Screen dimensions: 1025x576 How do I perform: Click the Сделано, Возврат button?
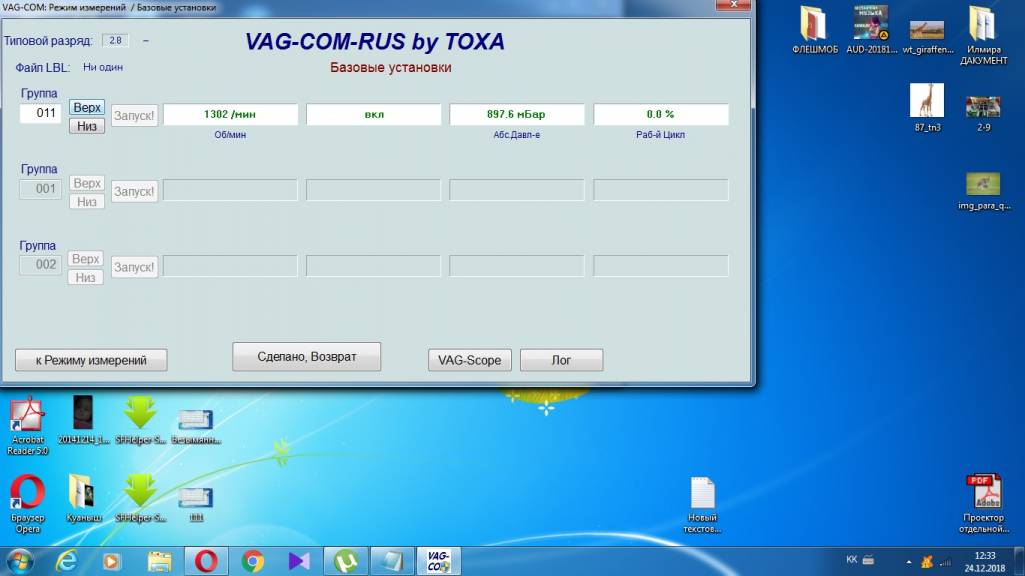pyautogui.click(x=307, y=357)
